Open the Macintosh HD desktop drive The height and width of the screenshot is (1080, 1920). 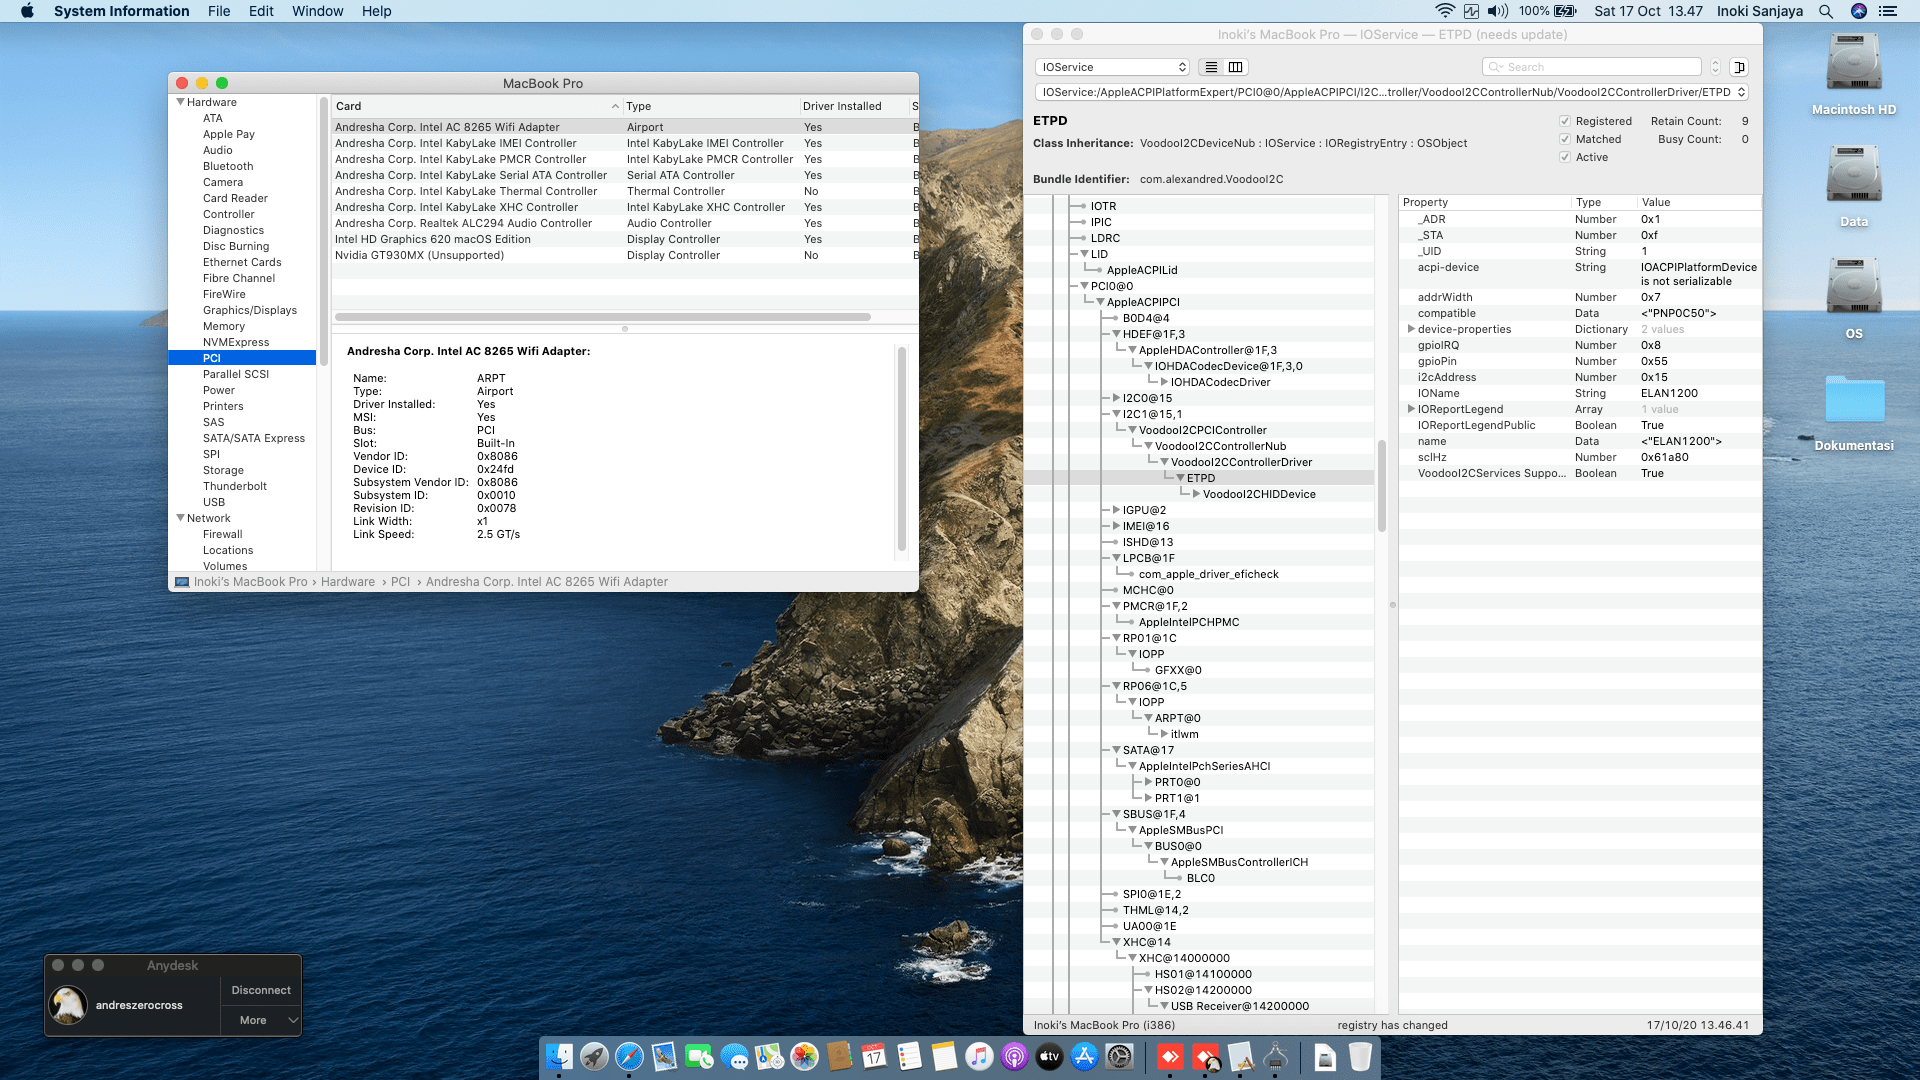pyautogui.click(x=1854, y=75)
